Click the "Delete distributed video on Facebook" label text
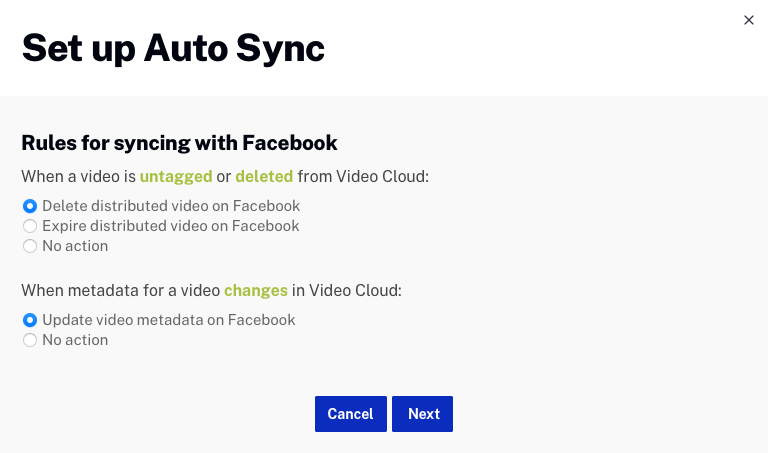Image resolution: width=768 pixels, height=453 pixels. pyautogui.click(x=171, y=206)
